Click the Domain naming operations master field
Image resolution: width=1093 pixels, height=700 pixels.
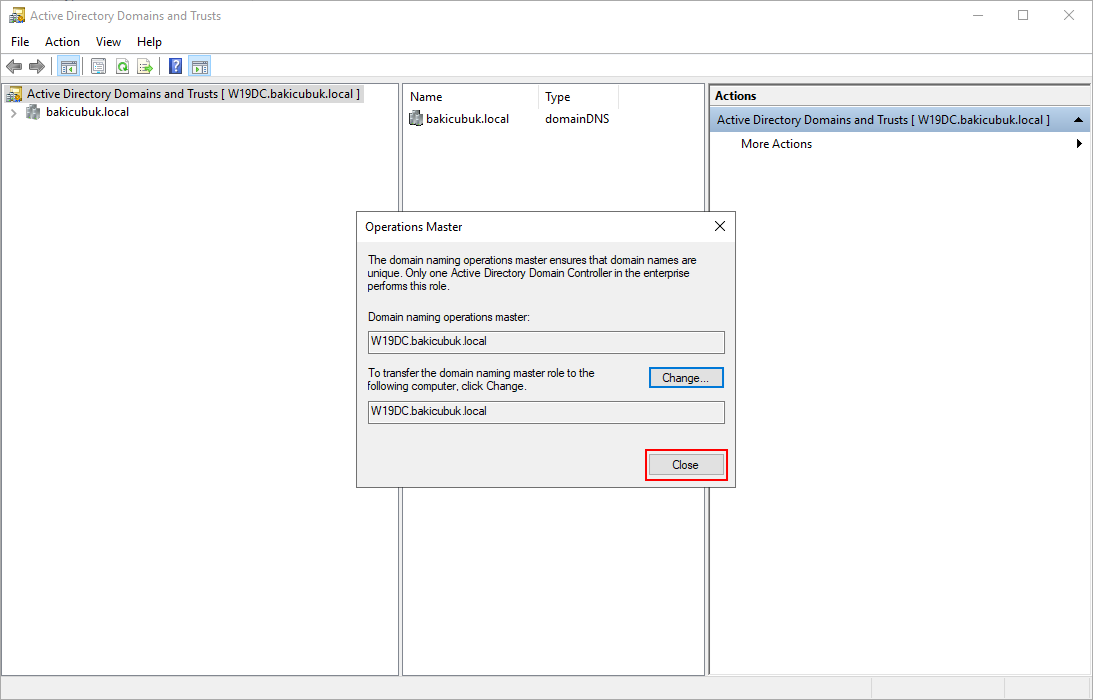(x=546, y=342)
